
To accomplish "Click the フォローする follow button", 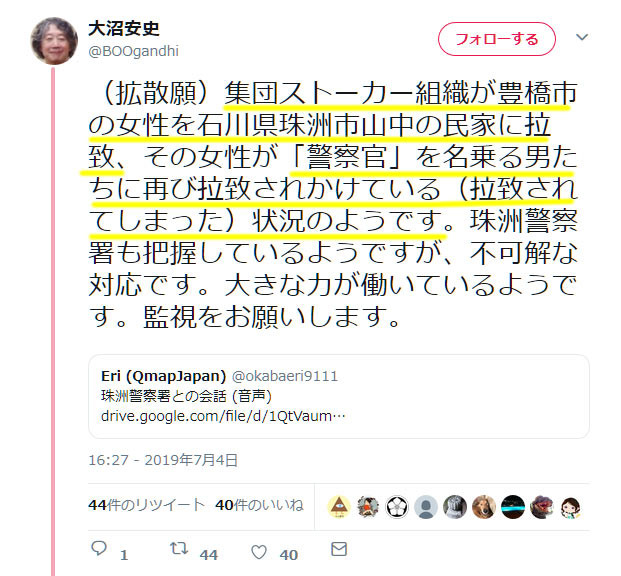I will [497, 39].
